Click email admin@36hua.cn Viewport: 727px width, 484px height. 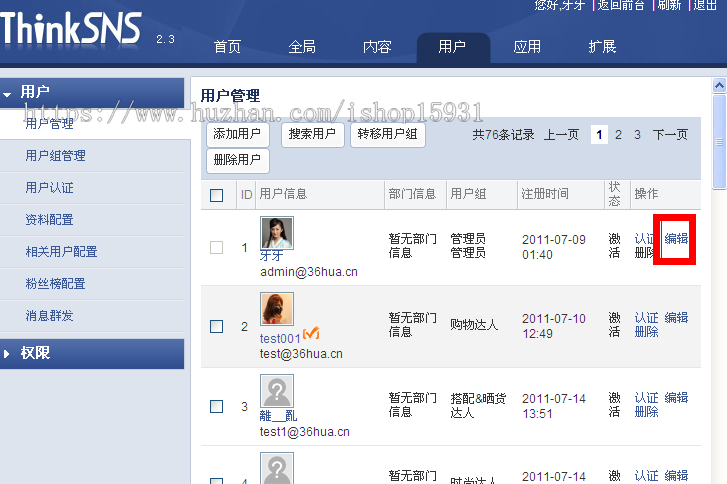(309, 272)
